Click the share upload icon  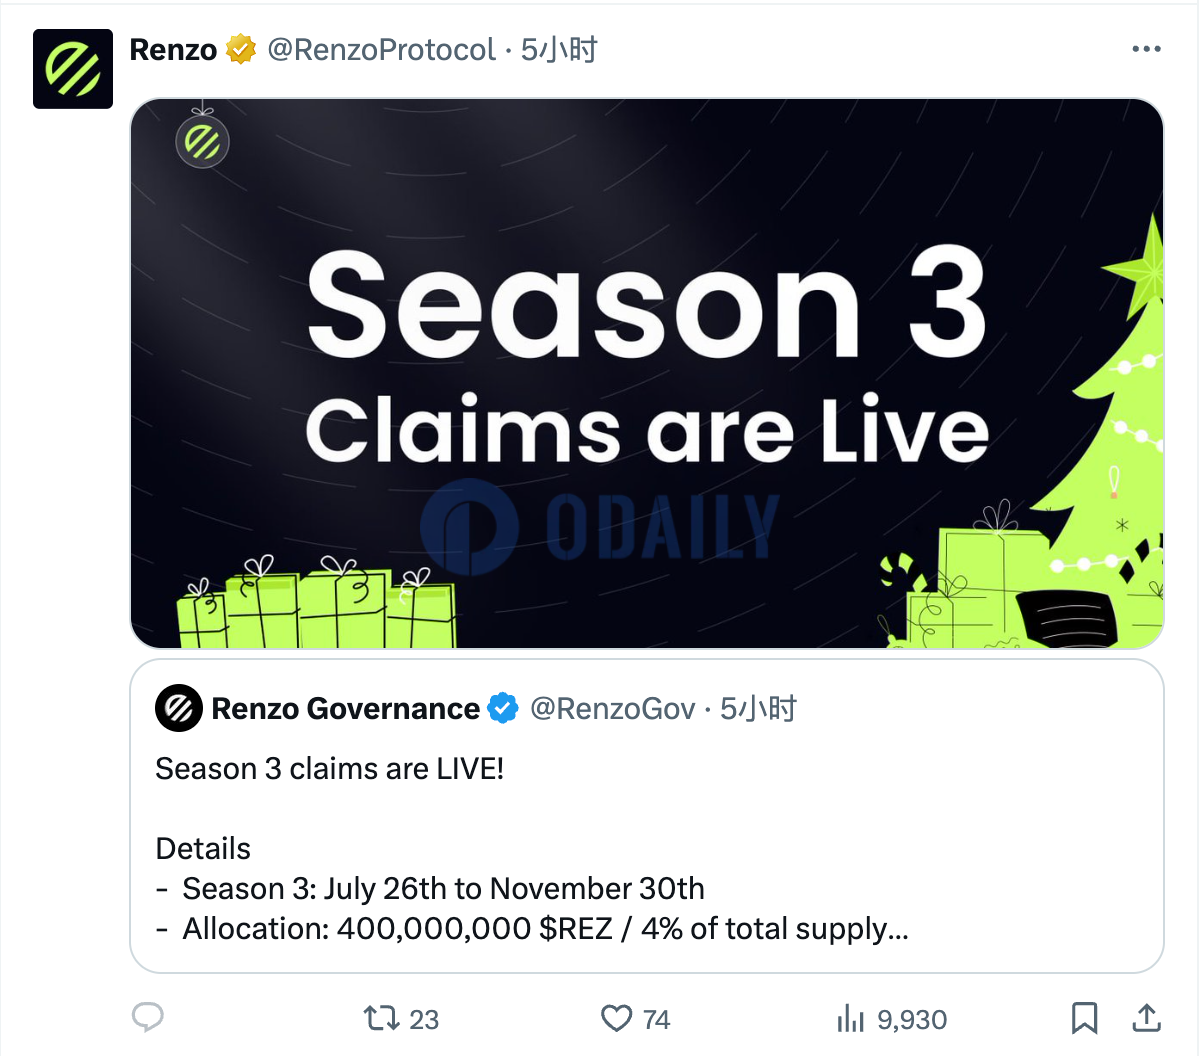pyautogui.click(x=1146, y=1018)
